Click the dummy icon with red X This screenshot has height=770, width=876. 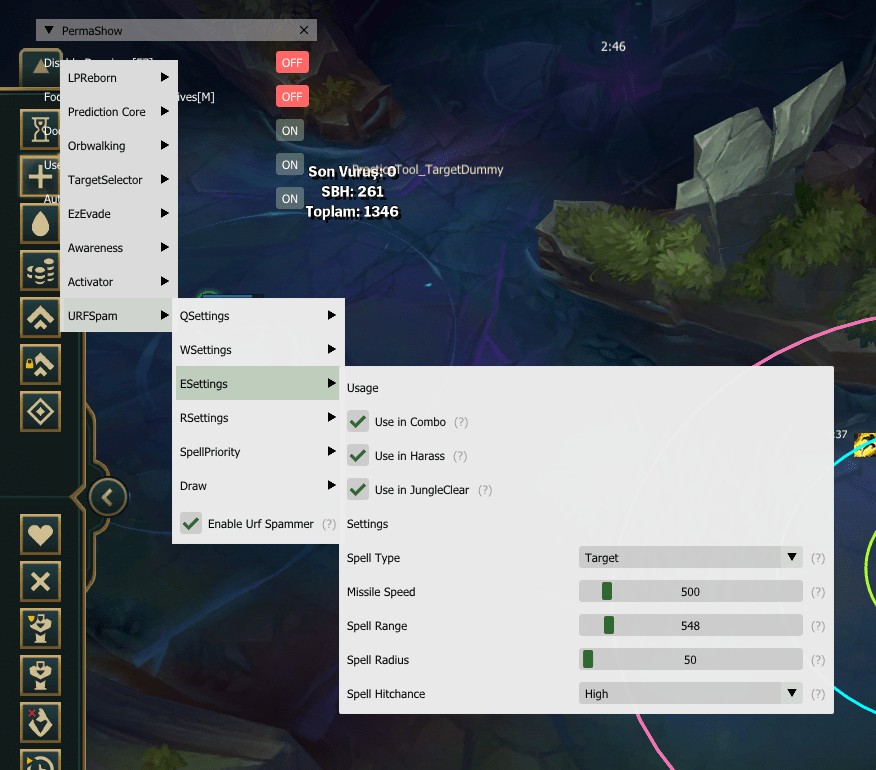40,723
